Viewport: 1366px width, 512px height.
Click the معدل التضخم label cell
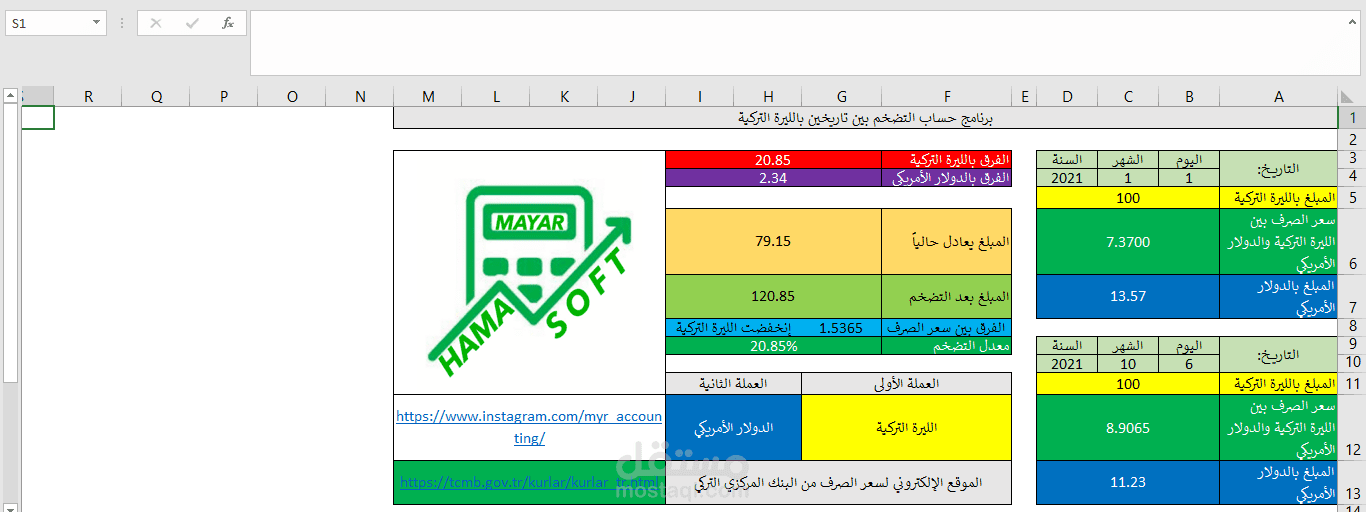click(x=946, y=346)
